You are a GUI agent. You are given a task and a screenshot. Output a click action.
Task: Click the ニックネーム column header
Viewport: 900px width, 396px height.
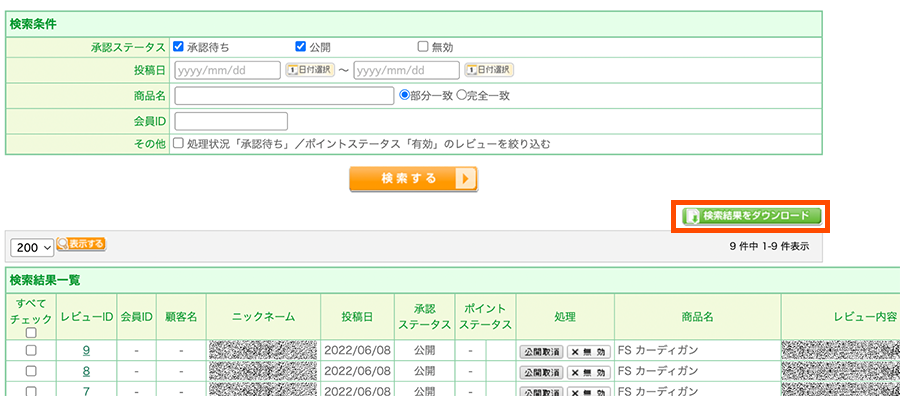(263, 317)
